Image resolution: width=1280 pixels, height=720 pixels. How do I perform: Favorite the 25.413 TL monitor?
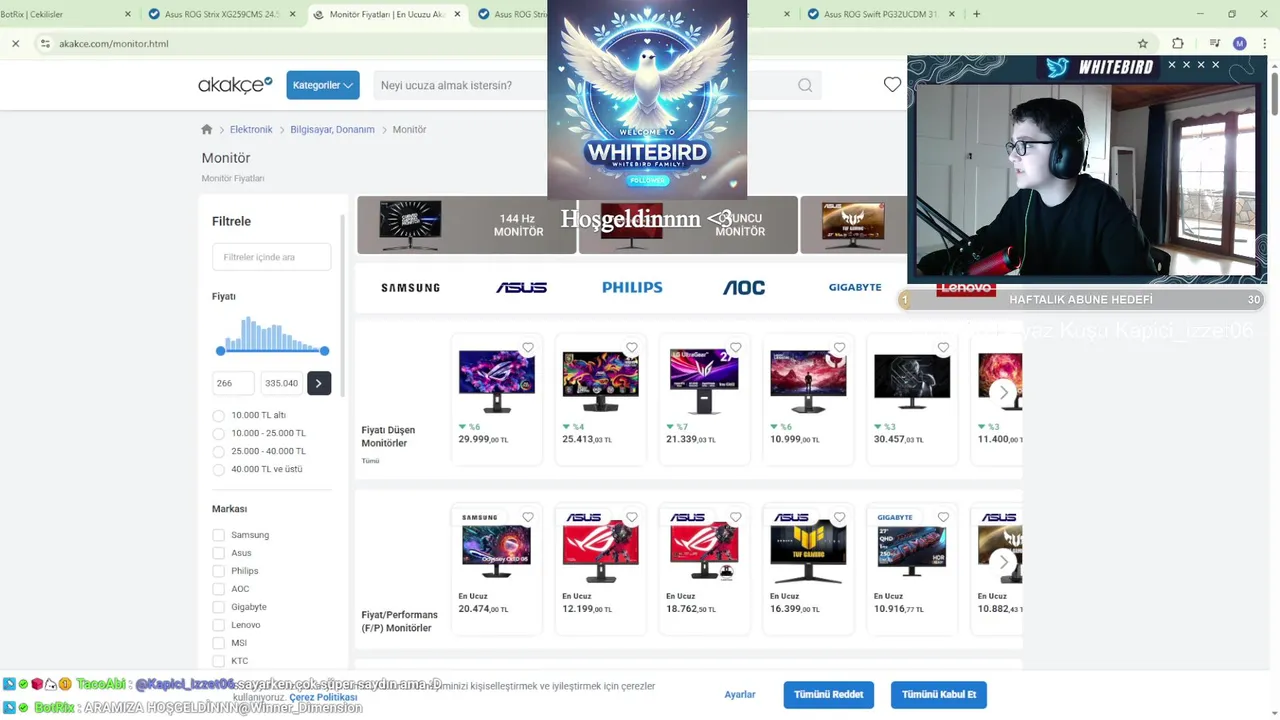pyautogui.click(x=632, y=348)
